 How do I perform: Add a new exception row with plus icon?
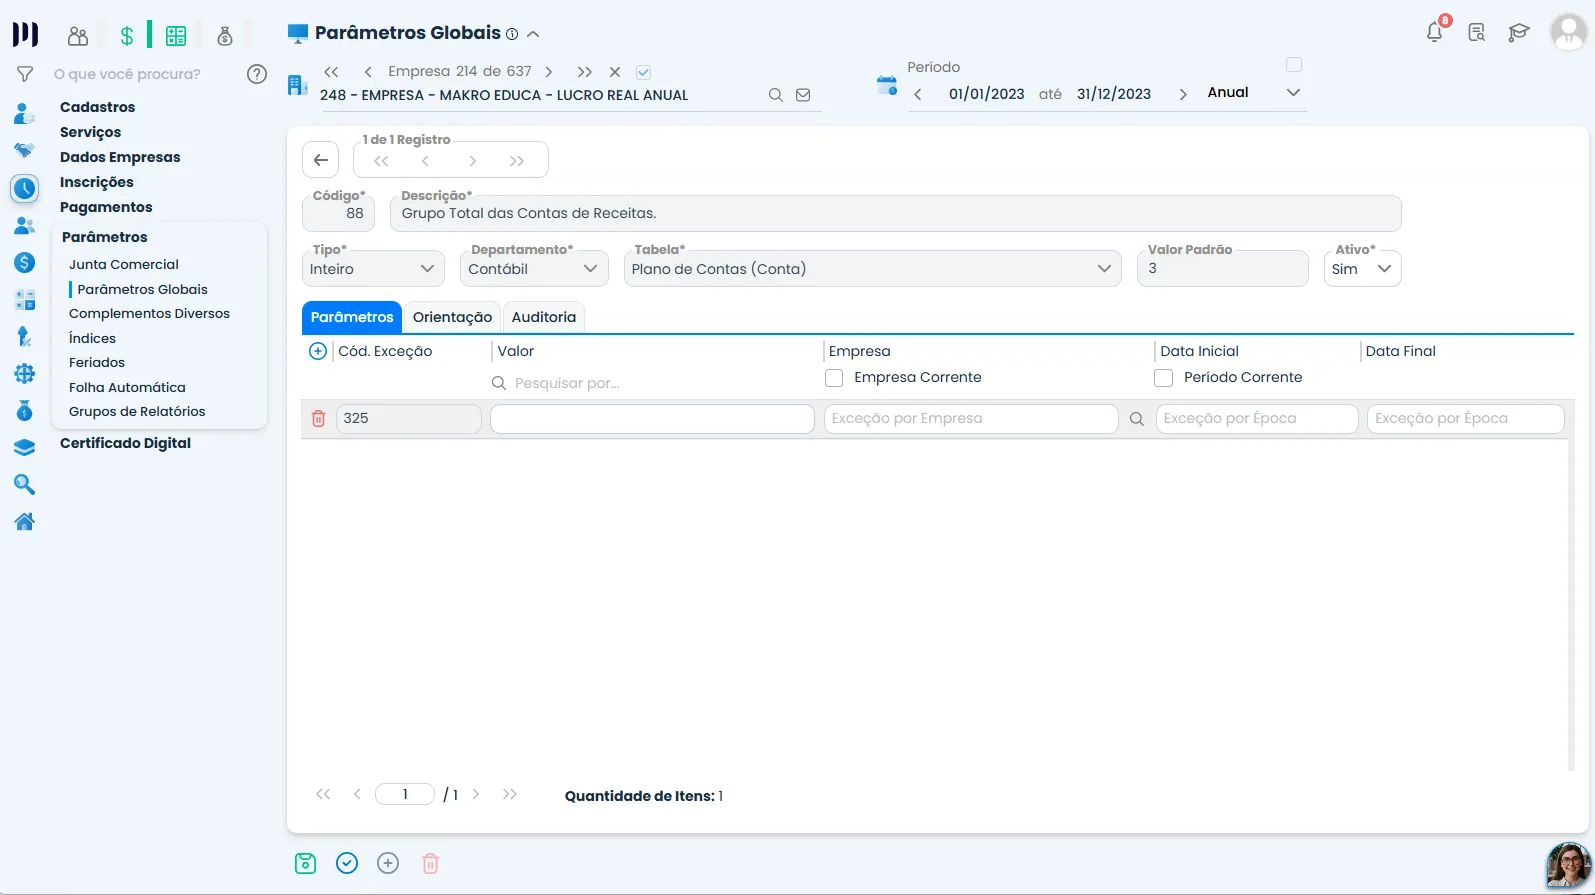318,351
